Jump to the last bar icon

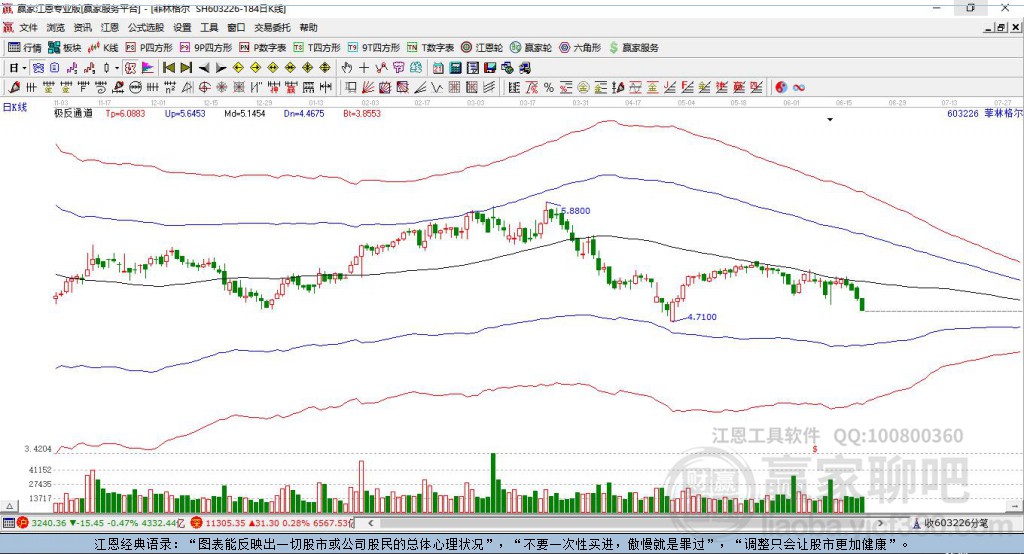click(186, 68)
